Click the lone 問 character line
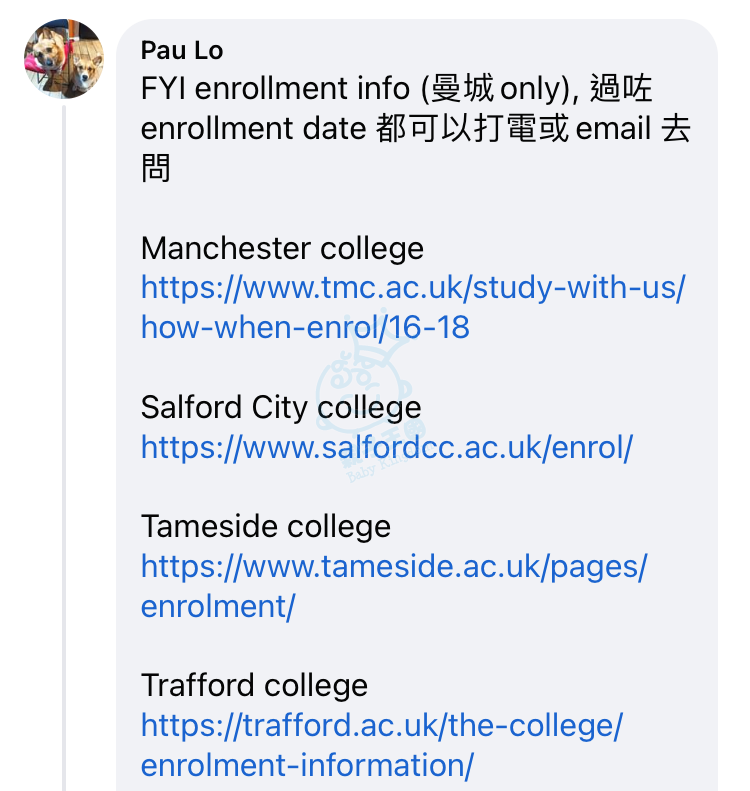This screenshot has height=791, width=750. tap(156, 168)
